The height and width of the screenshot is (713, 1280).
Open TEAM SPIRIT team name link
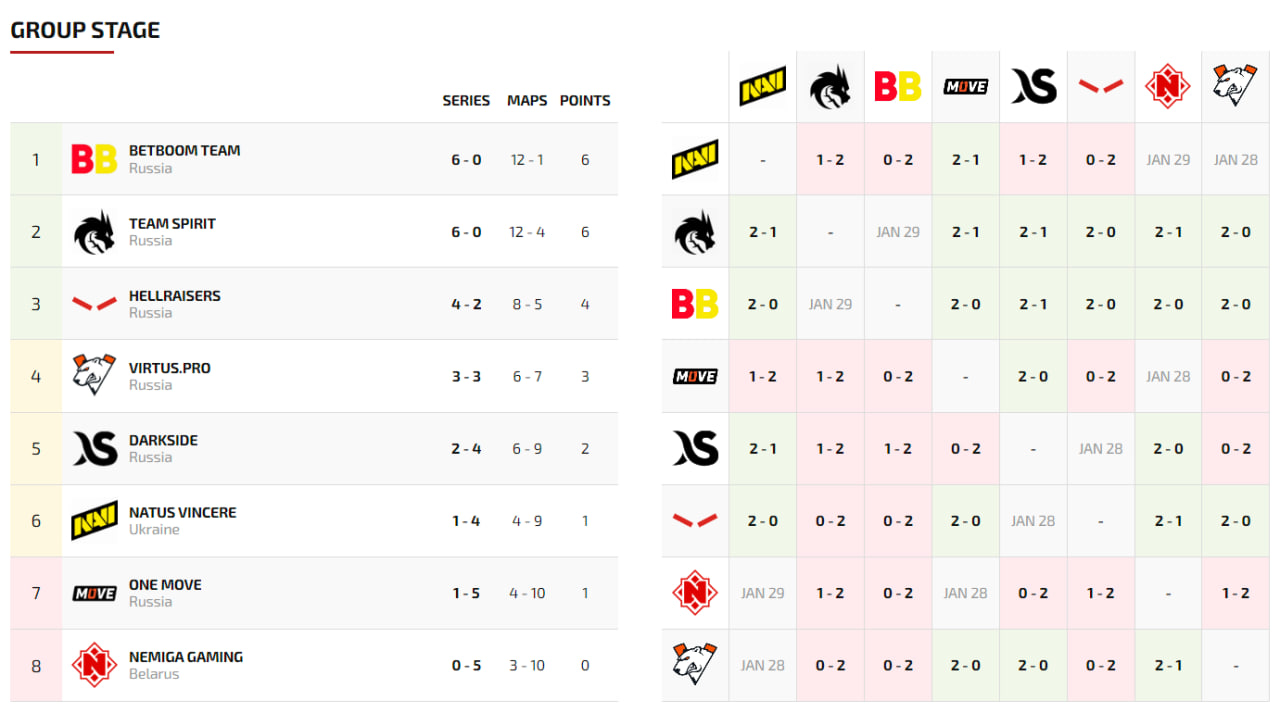172,223
